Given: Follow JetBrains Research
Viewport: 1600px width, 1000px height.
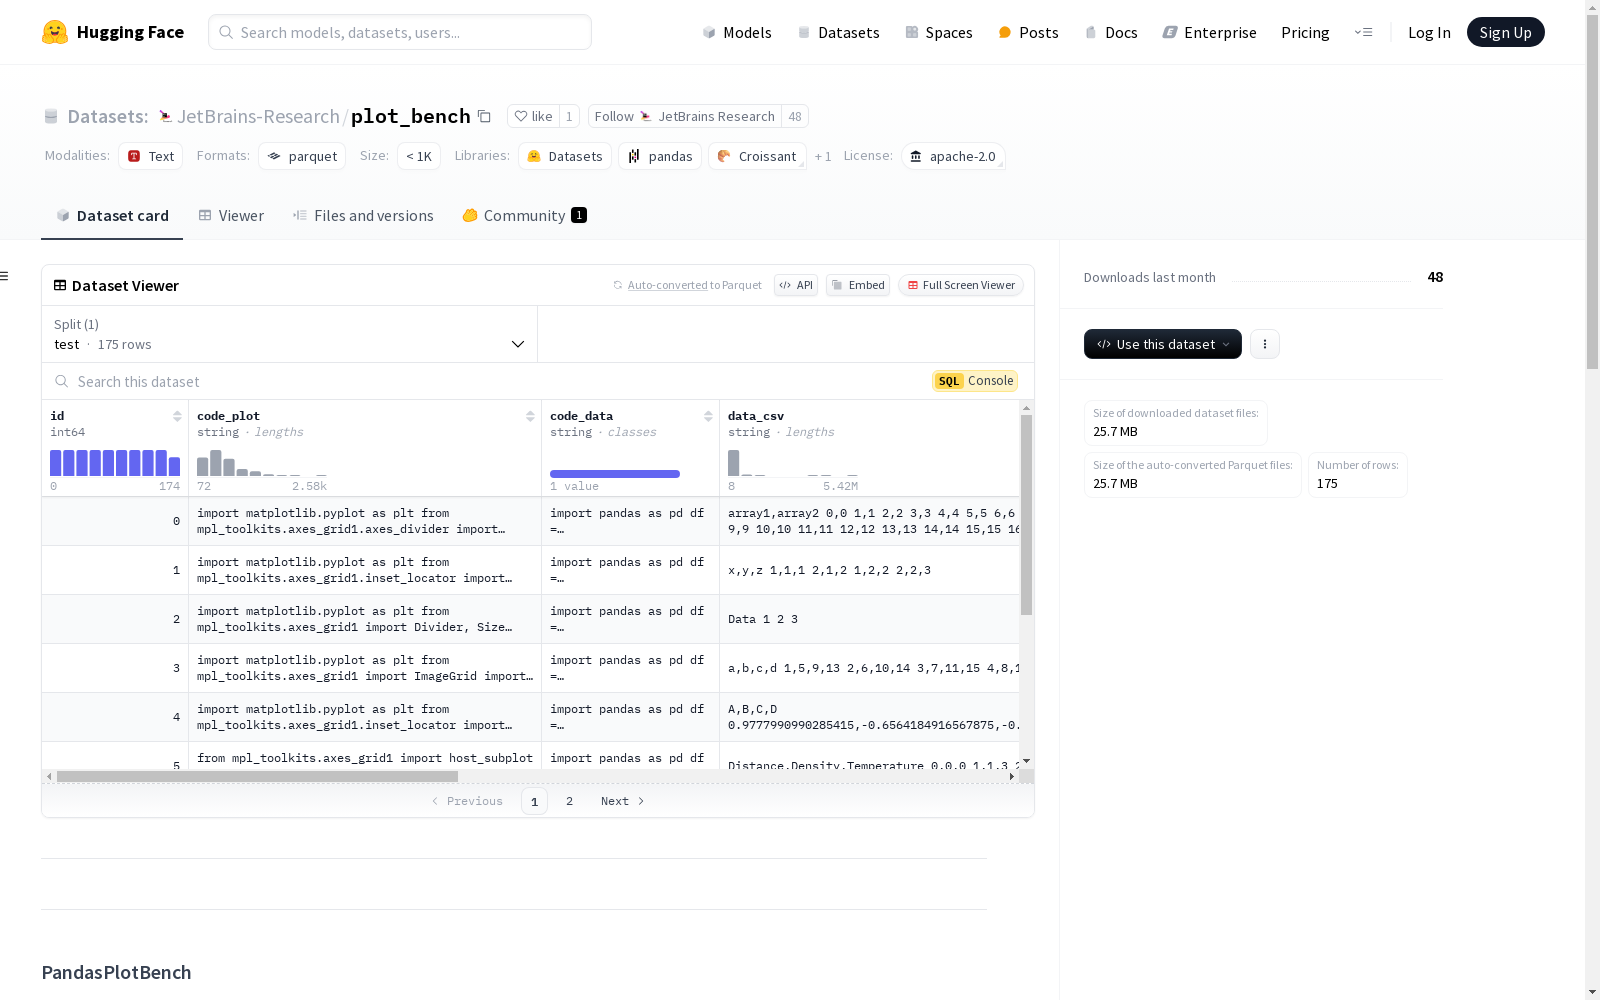Looking at the screenshot, I should 685,116.
